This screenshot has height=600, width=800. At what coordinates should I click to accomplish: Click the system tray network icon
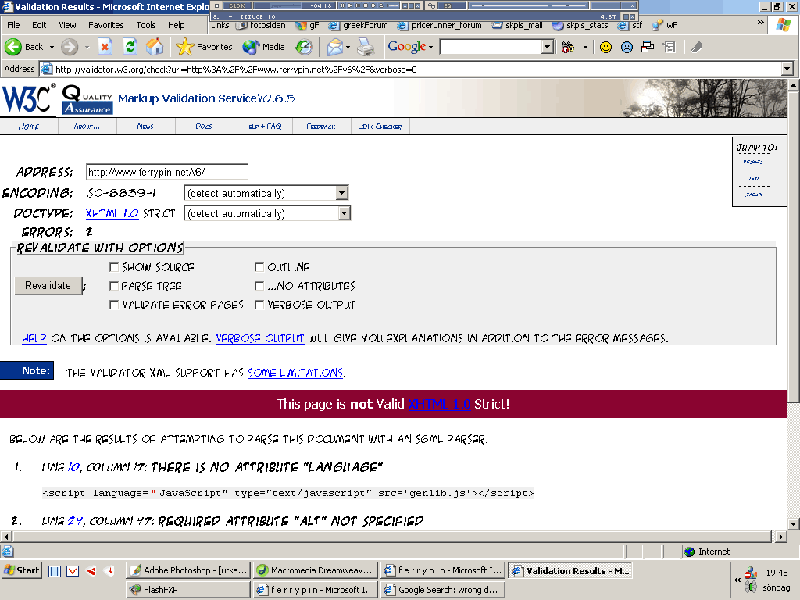751,572
